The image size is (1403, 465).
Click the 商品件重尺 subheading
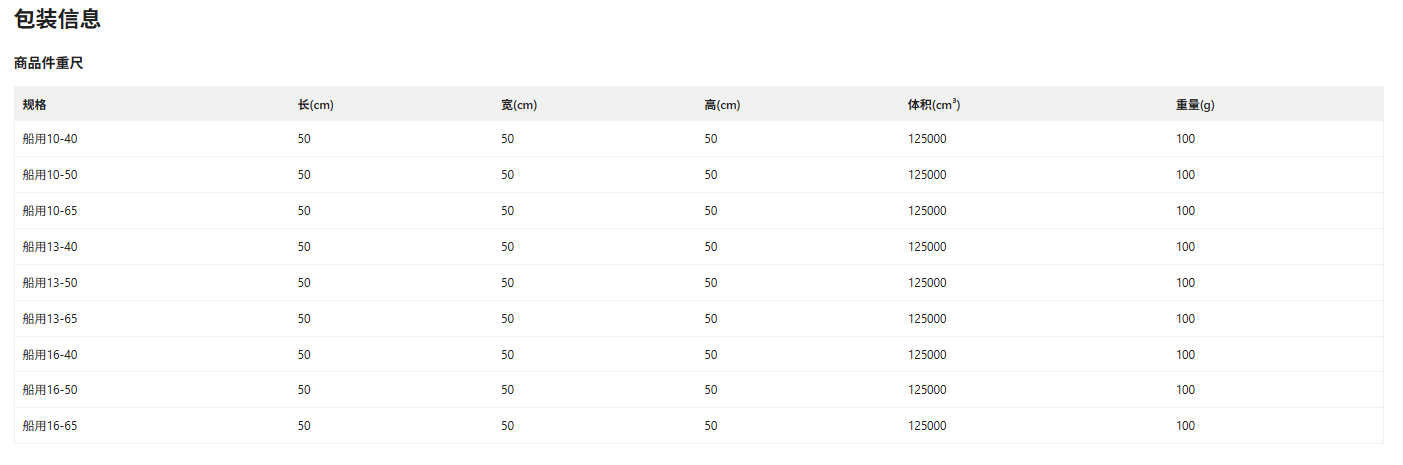(48, 63)
